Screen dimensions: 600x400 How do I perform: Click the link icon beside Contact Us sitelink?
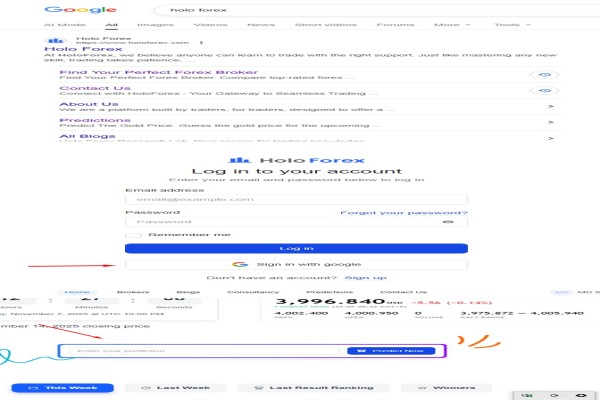[545, 91]
